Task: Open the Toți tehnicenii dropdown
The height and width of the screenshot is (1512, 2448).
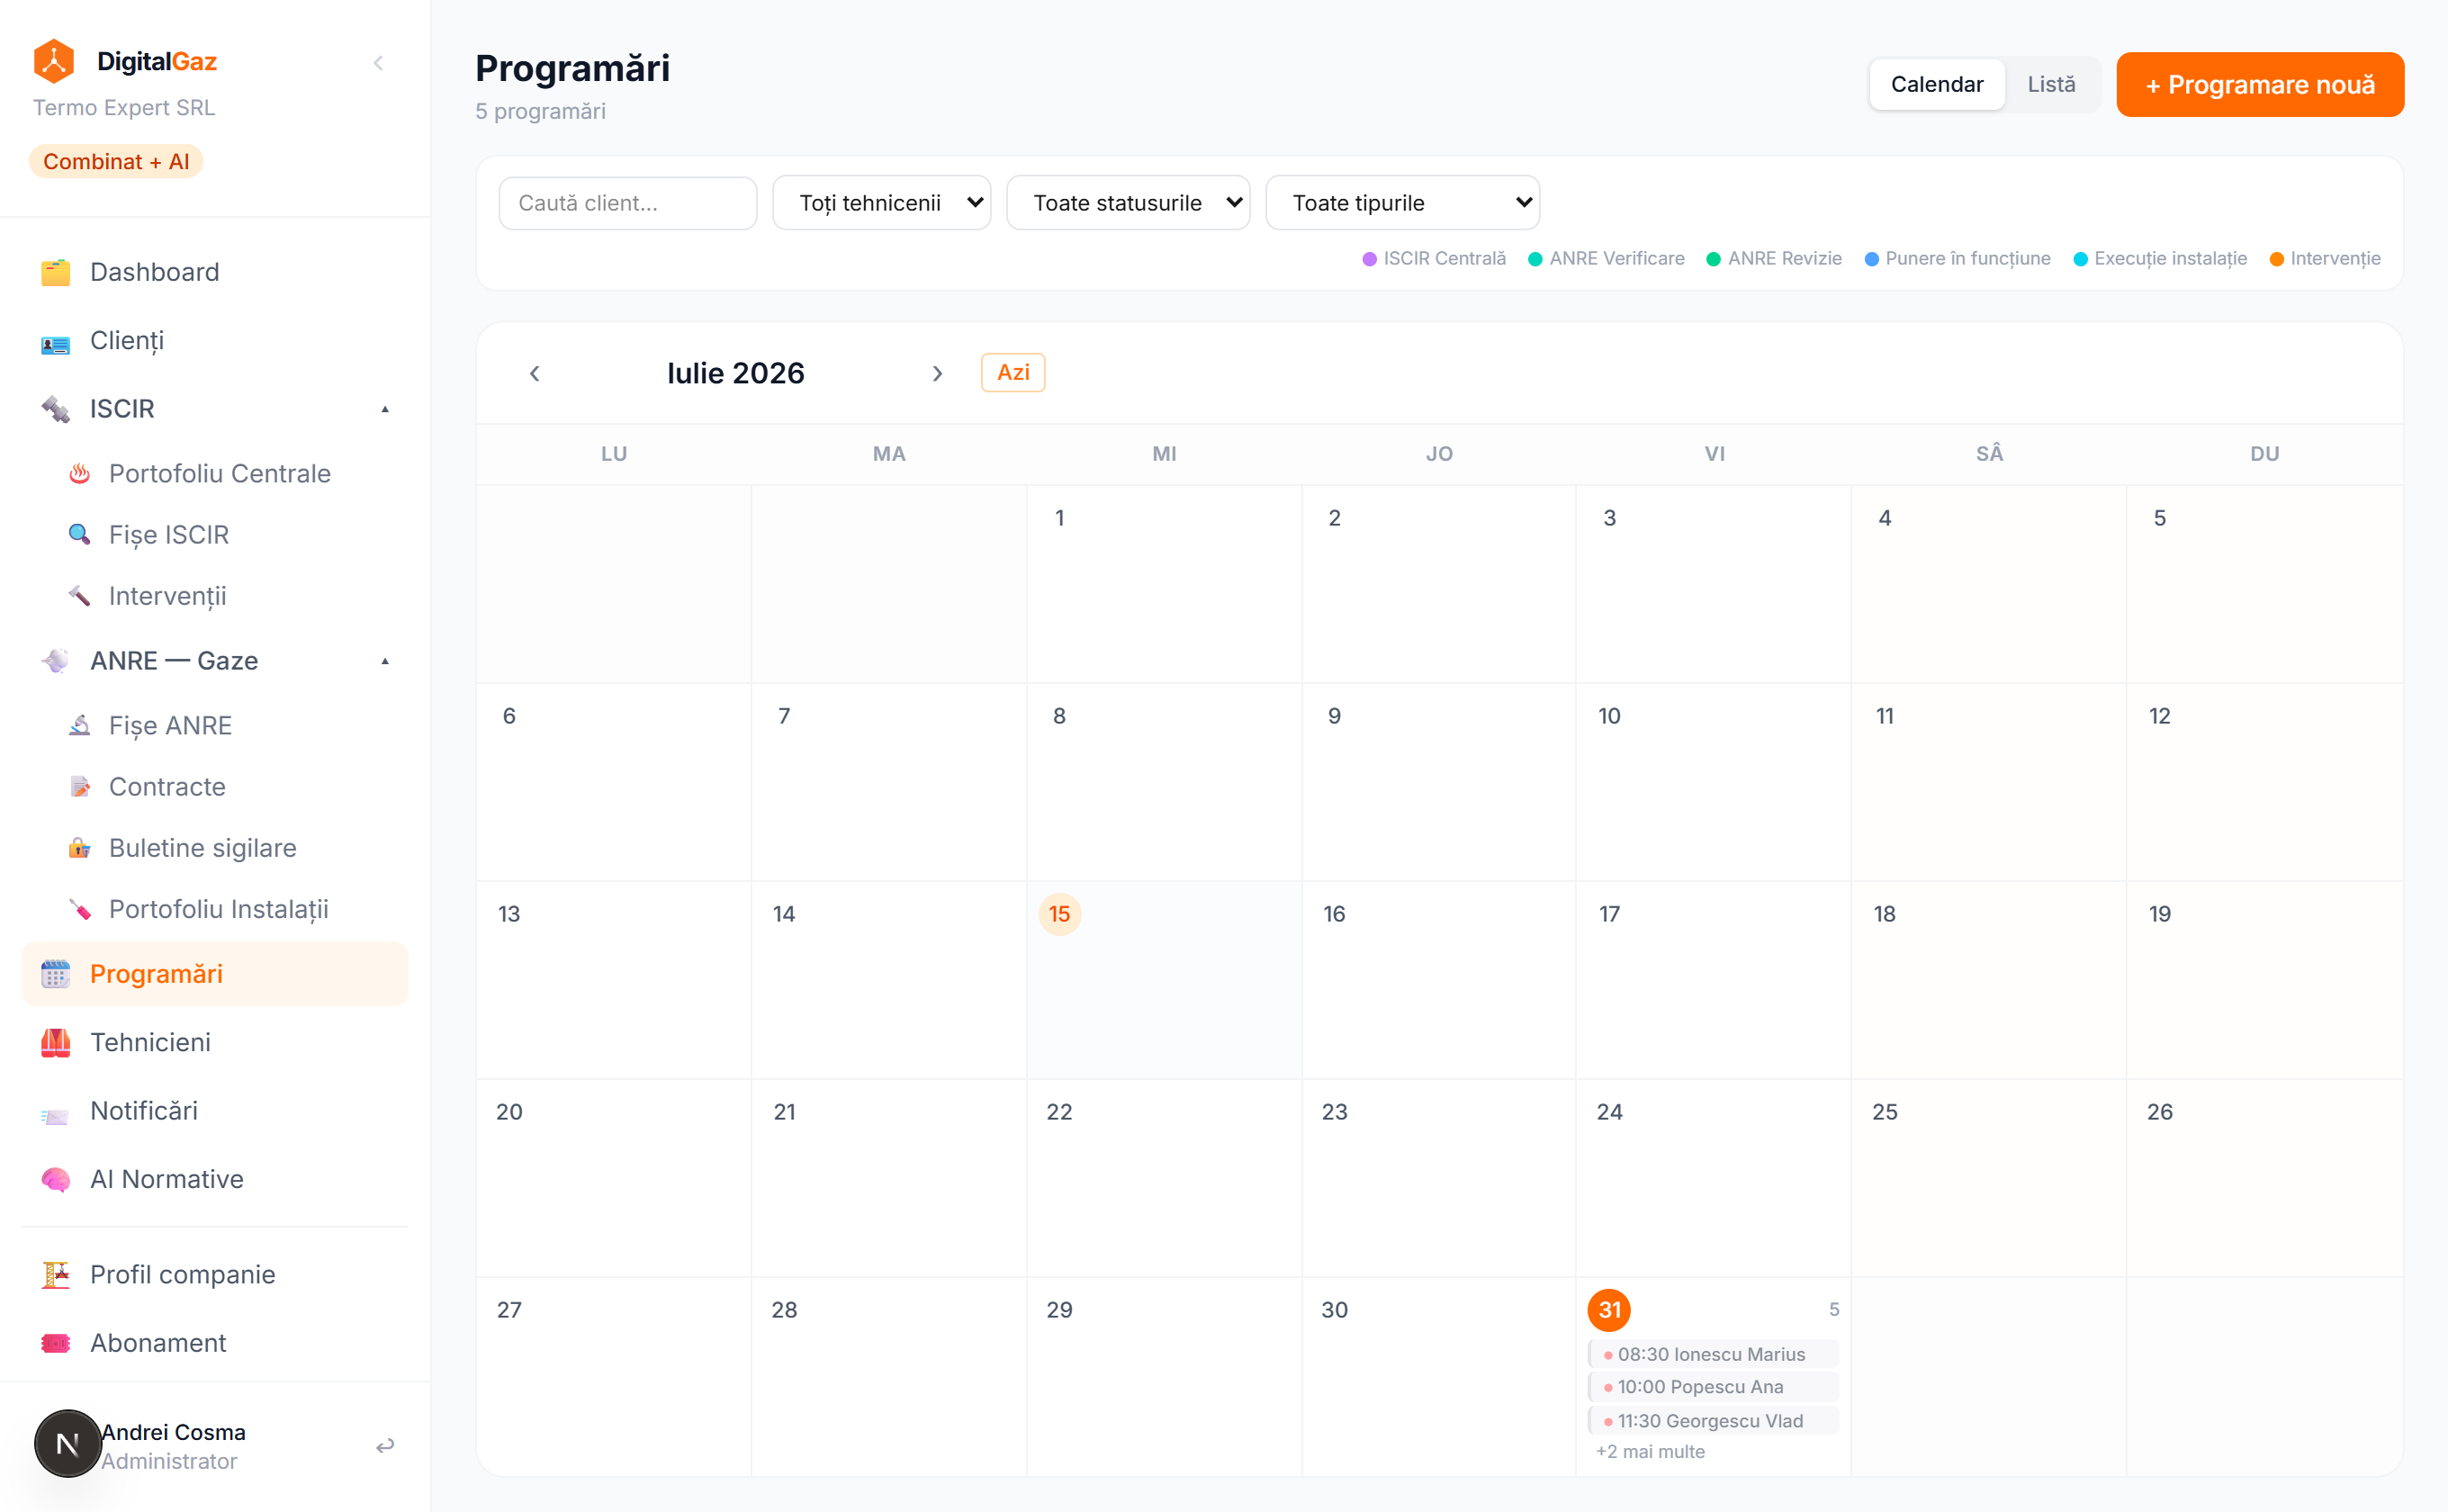Action: [881, 203]
